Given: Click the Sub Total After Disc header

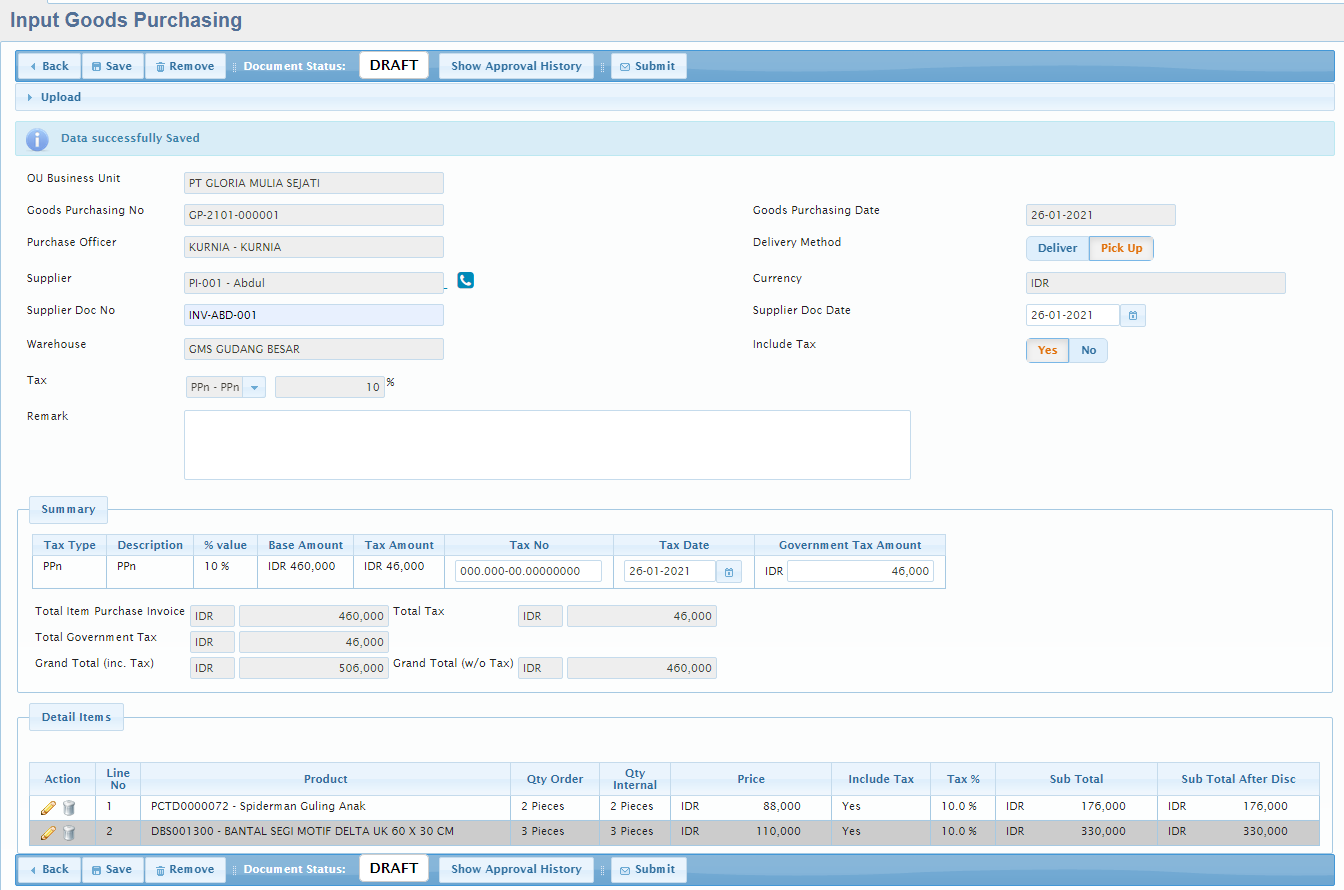Looking at the screenshot, I should click(1238, 779).
